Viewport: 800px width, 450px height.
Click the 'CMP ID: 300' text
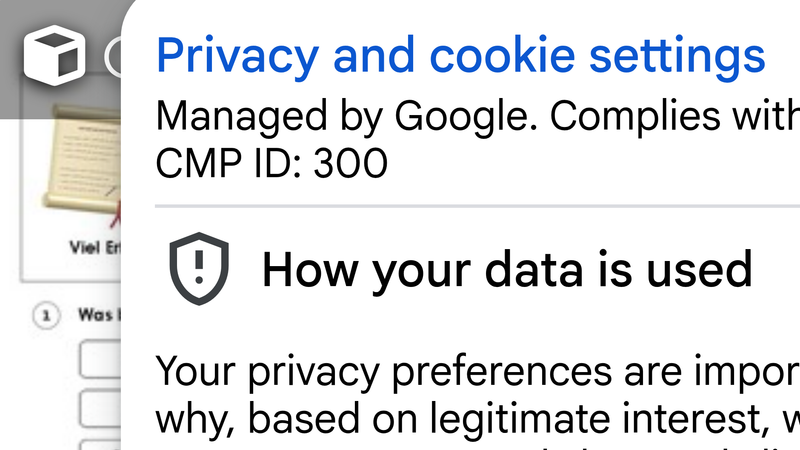pos(271,163)
